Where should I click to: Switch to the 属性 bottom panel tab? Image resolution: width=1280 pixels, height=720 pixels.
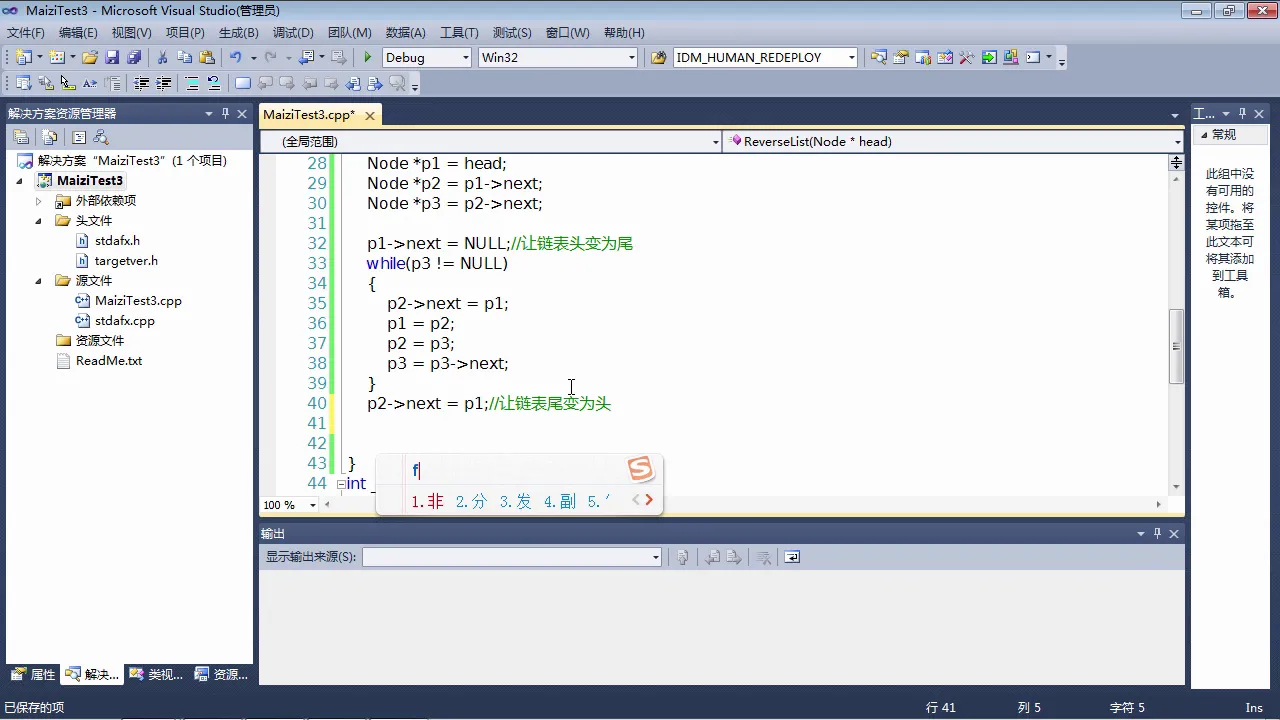click(x=33, y=675)
